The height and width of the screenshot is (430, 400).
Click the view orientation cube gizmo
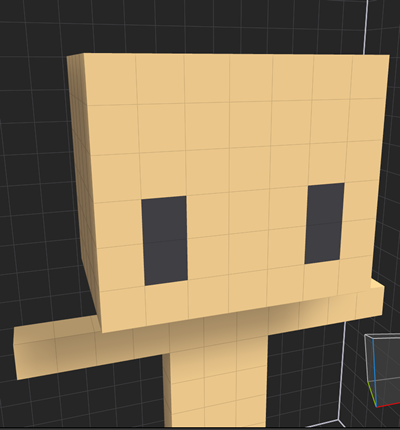(383, 370)
